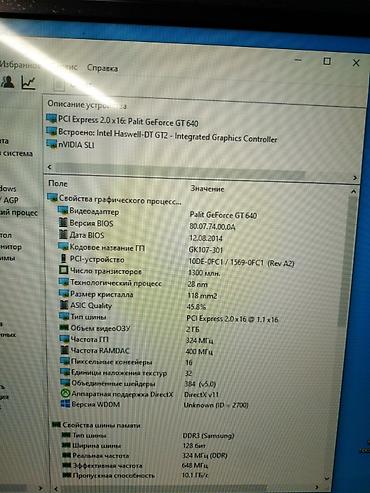The image size is (370, 493).
Task: Select PCI Express 2.0 x16 Palit GeForce GT 640 device
Action: 128,121
